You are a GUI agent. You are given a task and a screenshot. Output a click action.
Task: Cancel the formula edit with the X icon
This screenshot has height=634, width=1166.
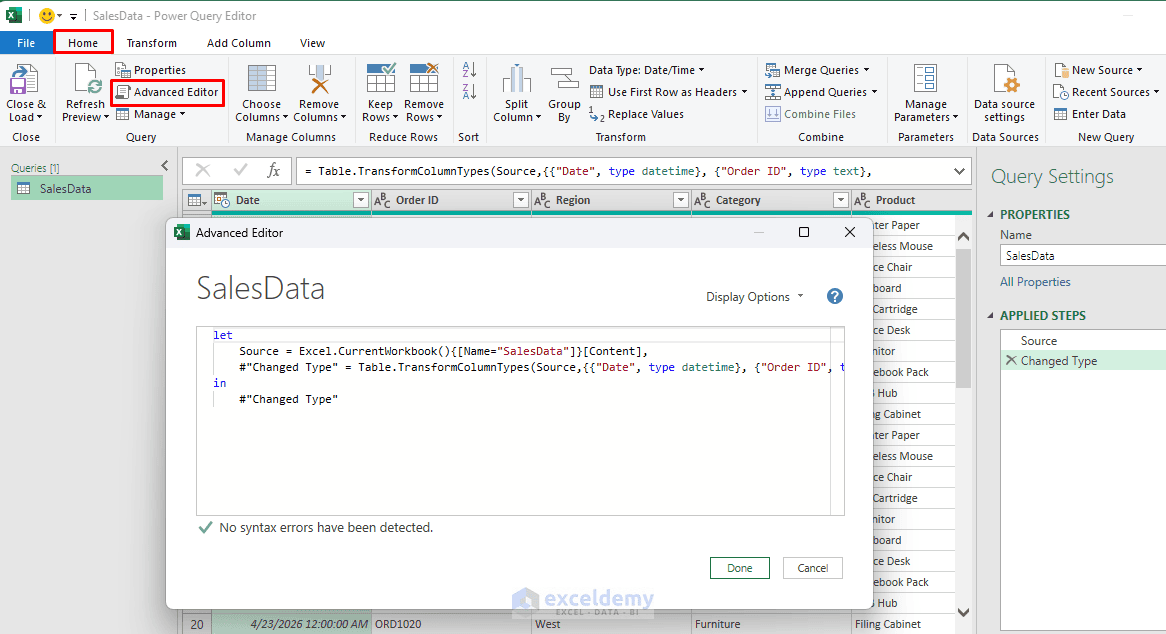(202, 171)
